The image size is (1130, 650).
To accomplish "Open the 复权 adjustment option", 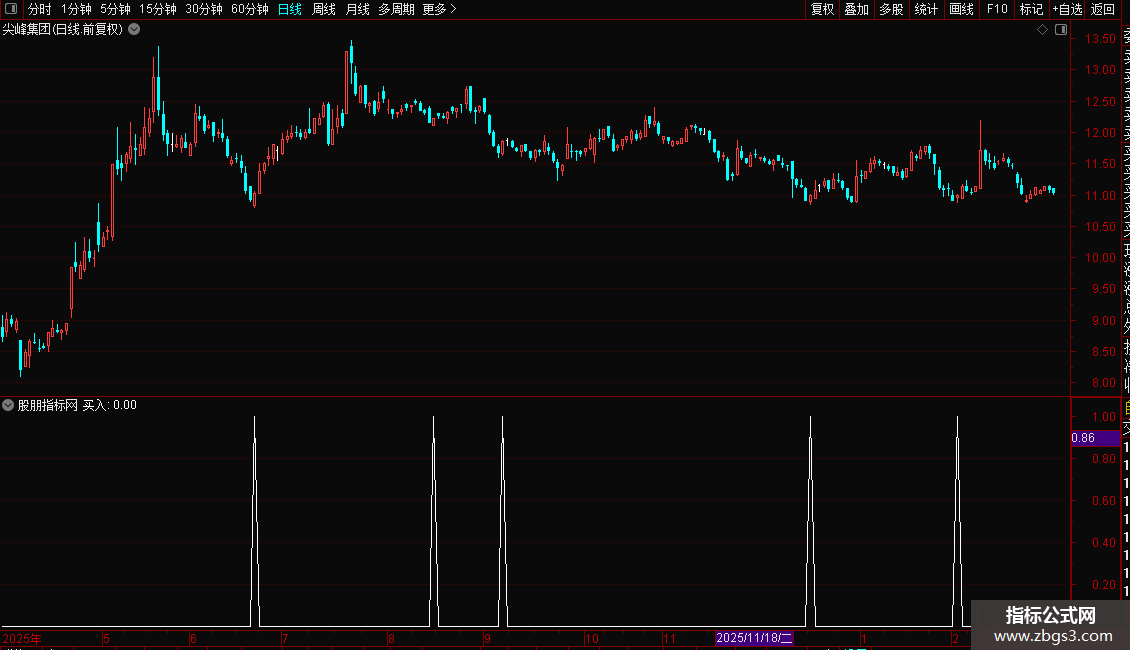I will [822, 9].
